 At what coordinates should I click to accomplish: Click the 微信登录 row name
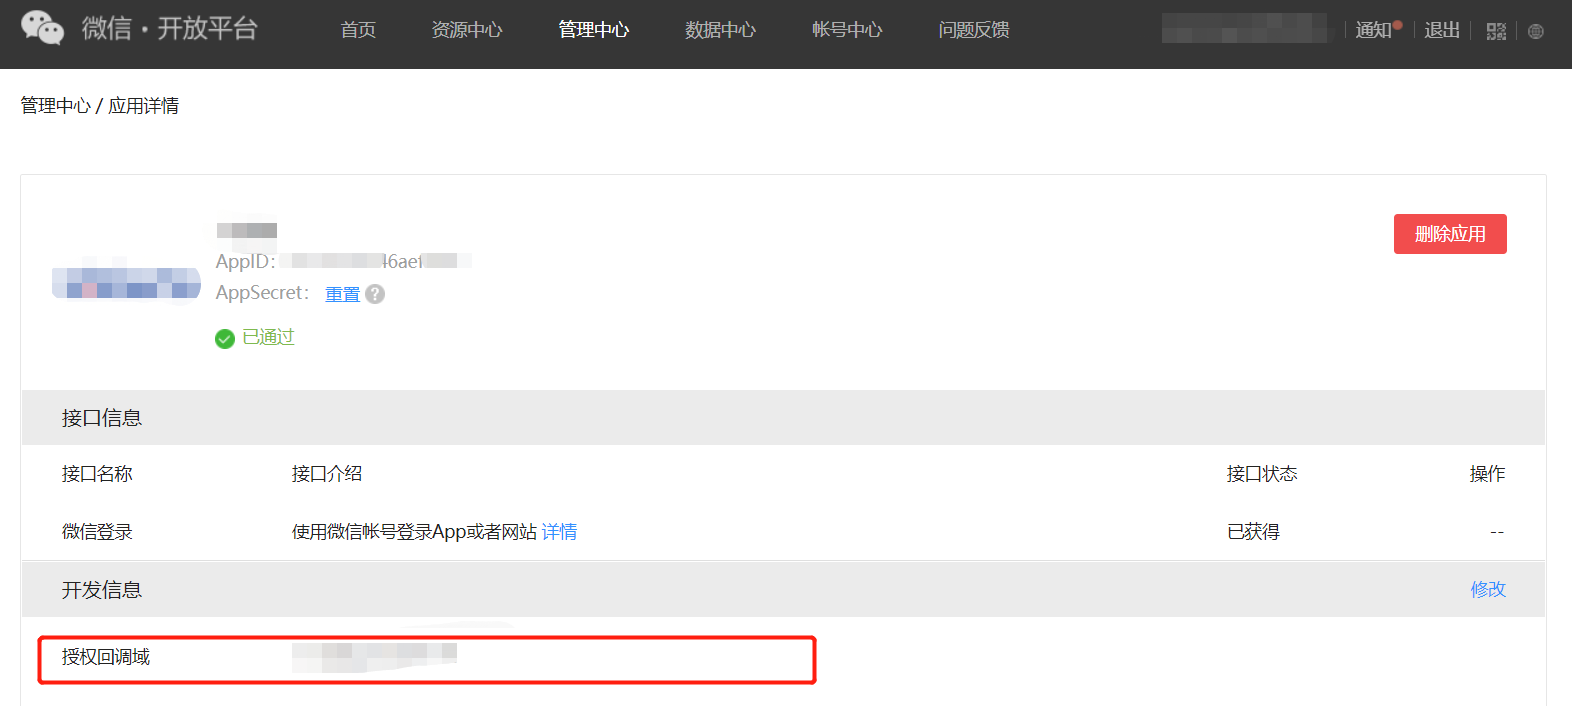[97, 532]
